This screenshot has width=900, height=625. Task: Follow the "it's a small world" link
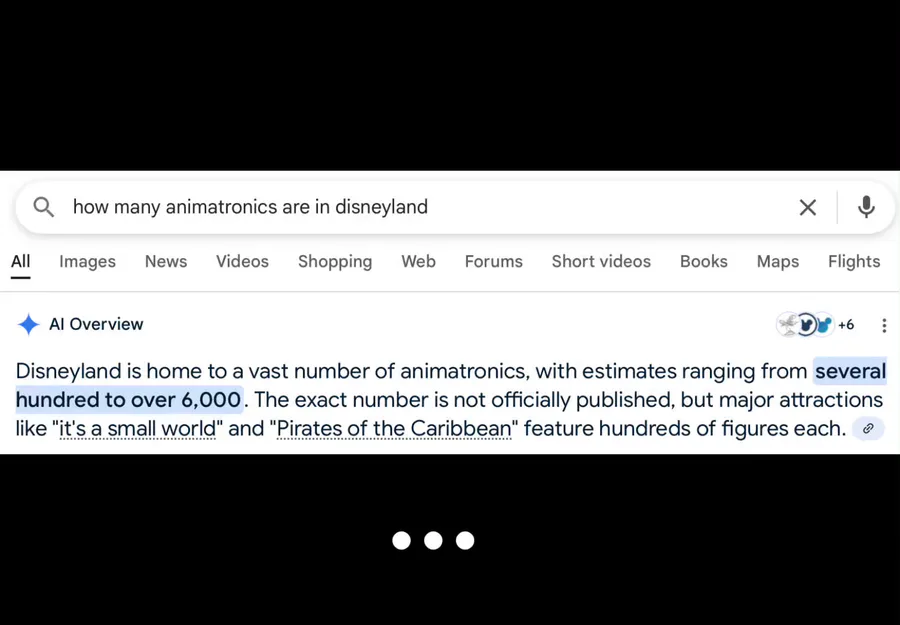point(138,429)
